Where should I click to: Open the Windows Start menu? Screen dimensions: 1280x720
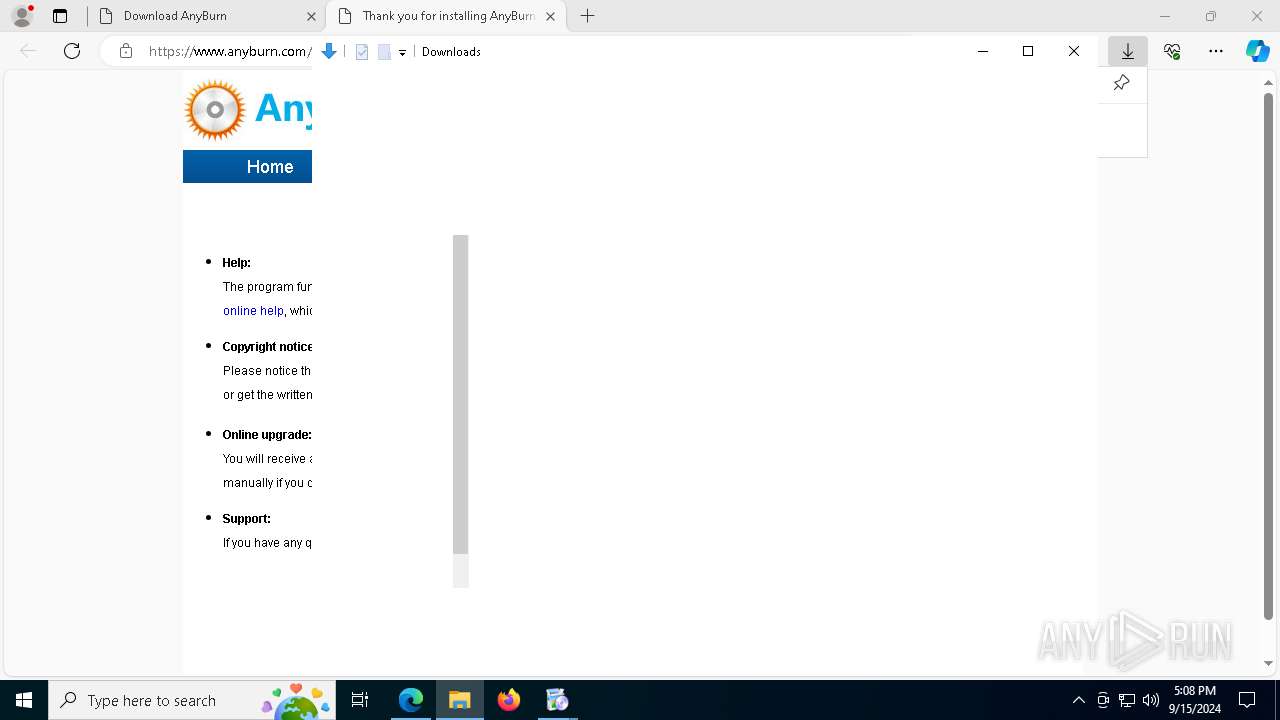pyautogui.click(x=24, y=700)
